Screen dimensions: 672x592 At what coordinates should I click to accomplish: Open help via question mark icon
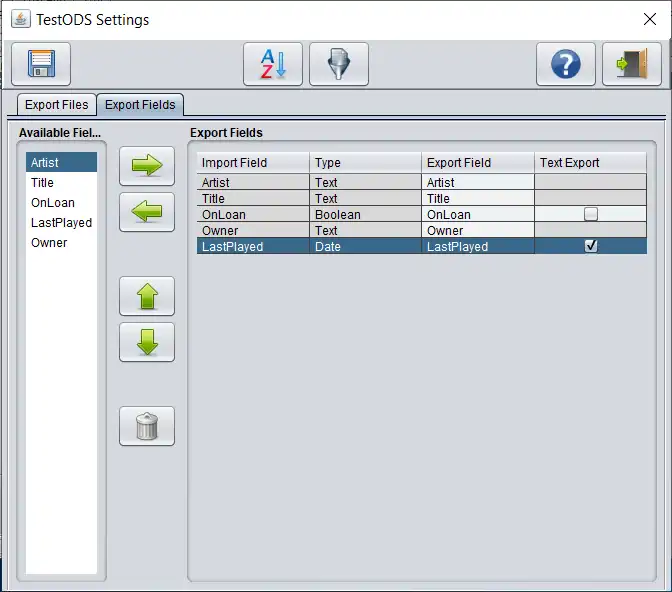tap(565, 64)
